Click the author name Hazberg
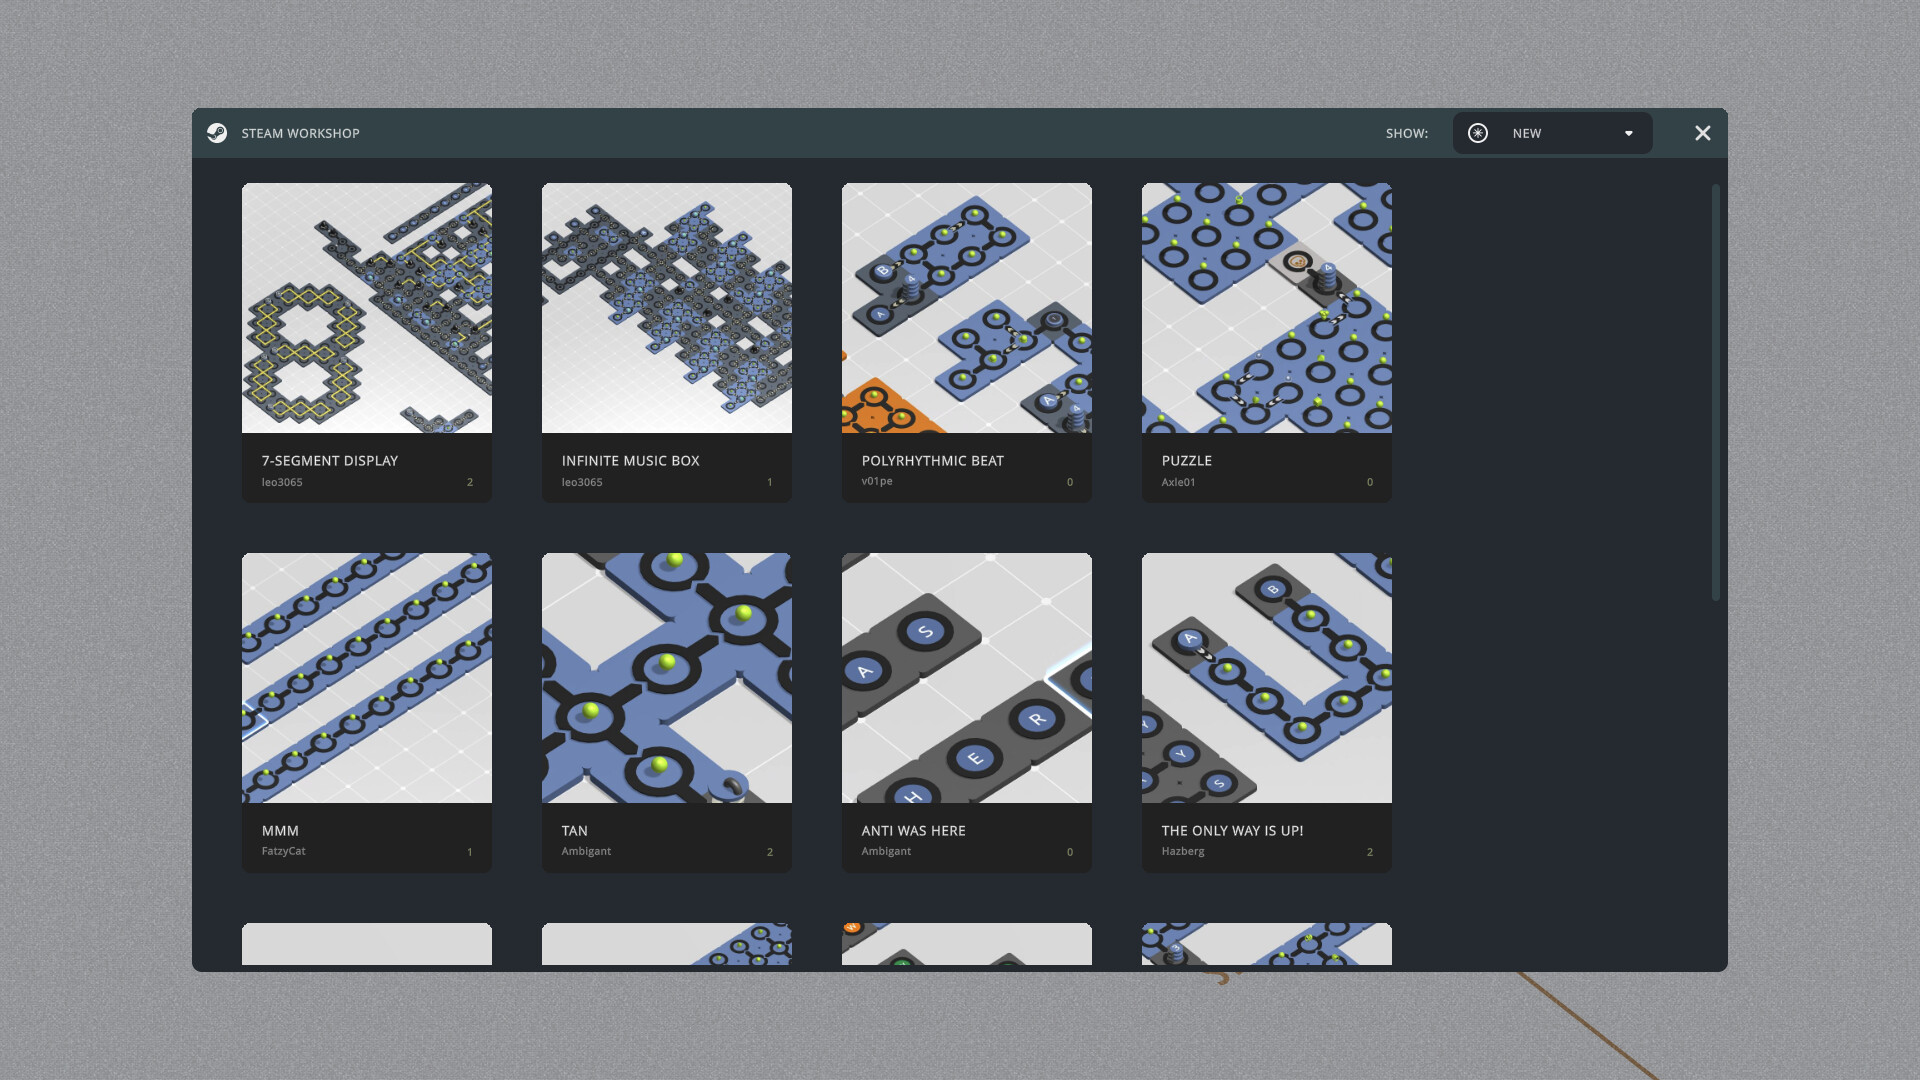Image resolution: width=1920 pixels, height=1080 pixels. pos(1183,851)
